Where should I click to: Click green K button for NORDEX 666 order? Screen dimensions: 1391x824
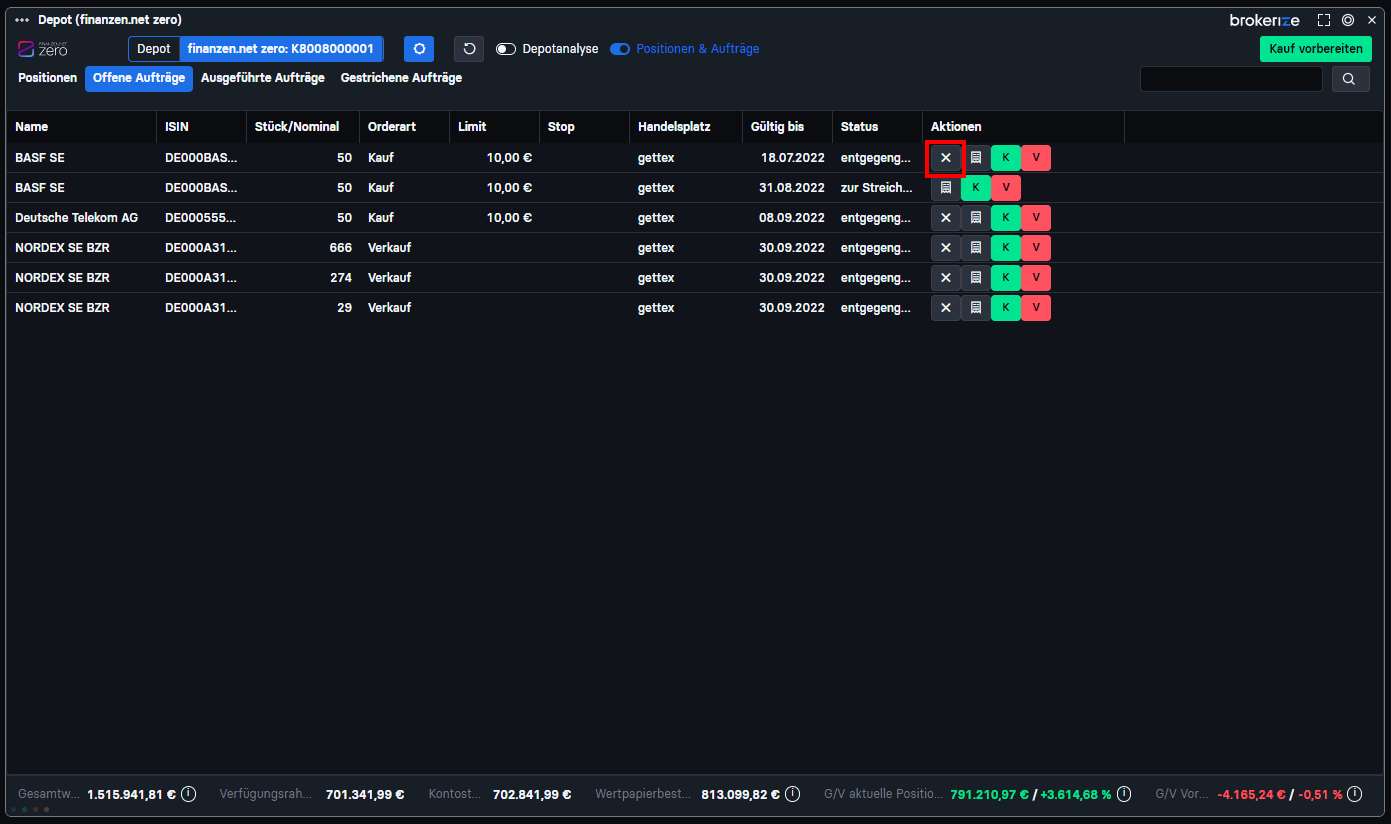pyautogui.click(x=1006, y=248)
